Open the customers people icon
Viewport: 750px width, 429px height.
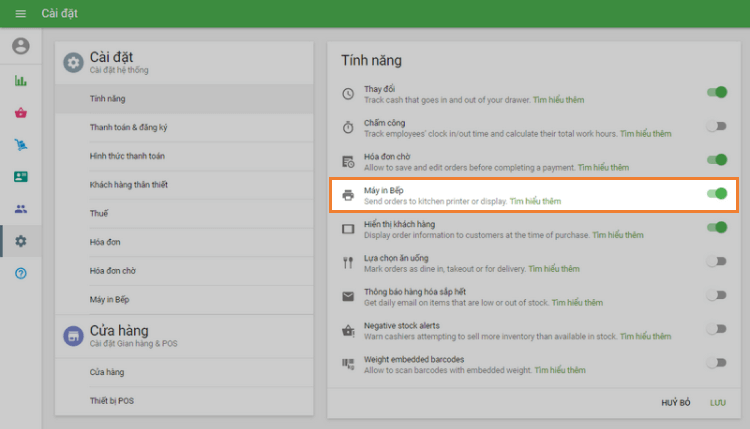tap(21, 209)
